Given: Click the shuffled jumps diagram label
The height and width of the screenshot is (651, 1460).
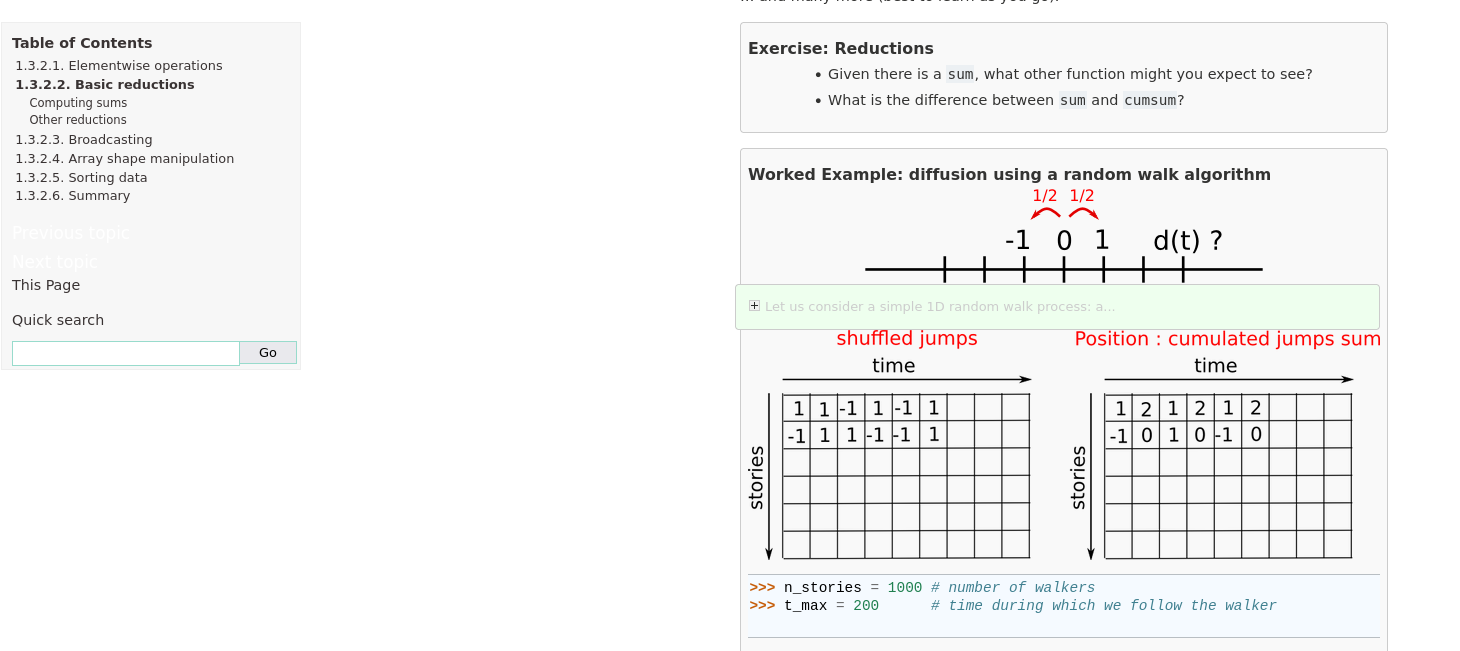Looking at the screenshot, I should point(907,338).
